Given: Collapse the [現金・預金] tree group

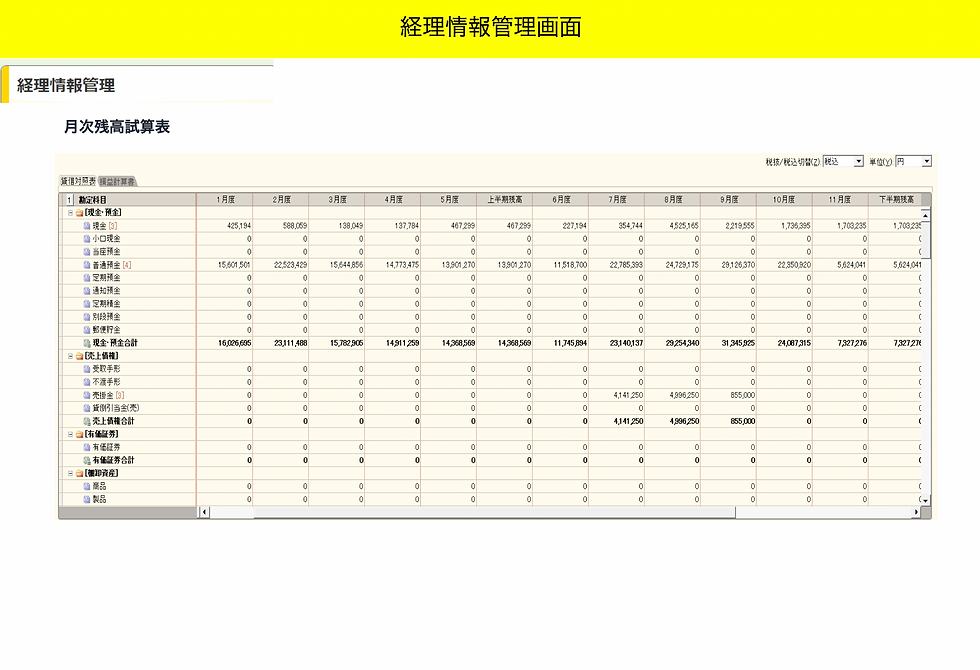Looking at the screenshot, I should click(70, 212).
